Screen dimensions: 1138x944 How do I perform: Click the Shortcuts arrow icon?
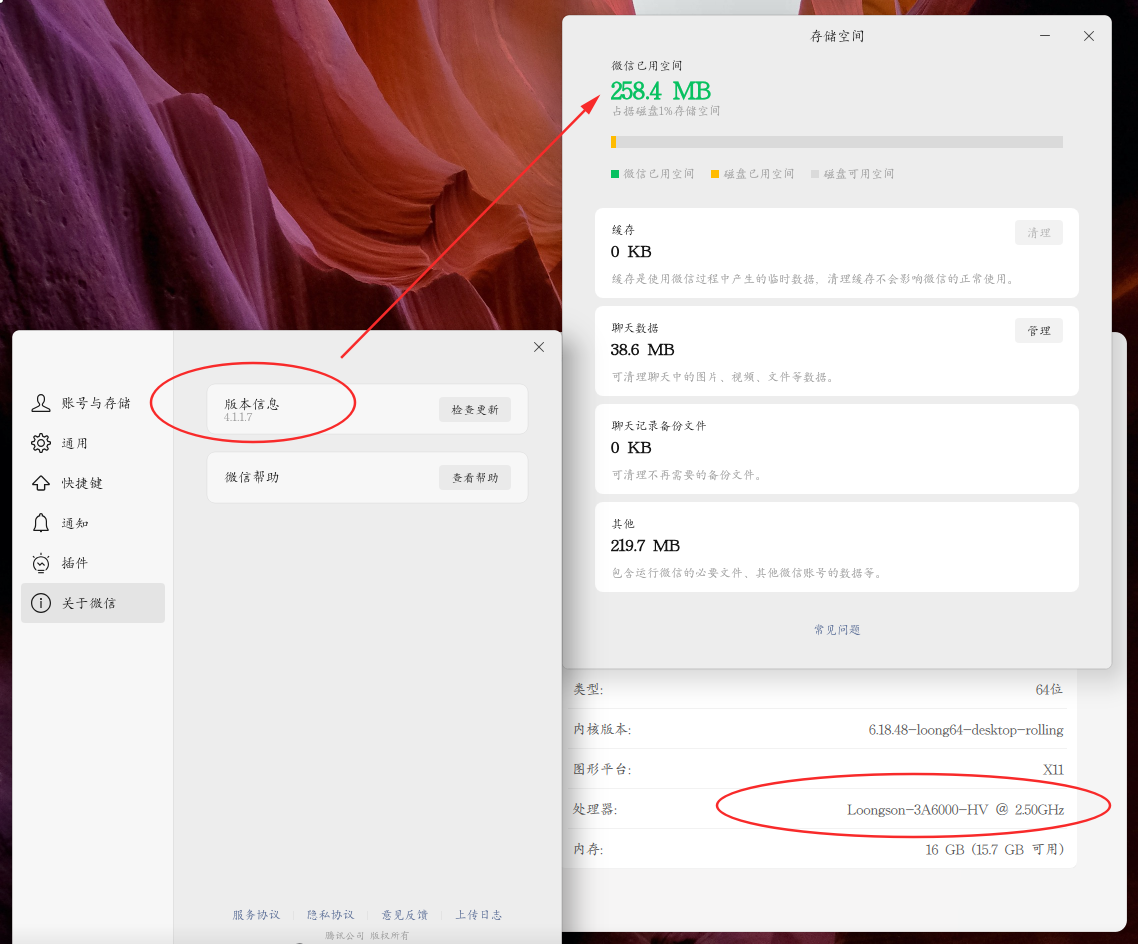(x=41, y=483)
